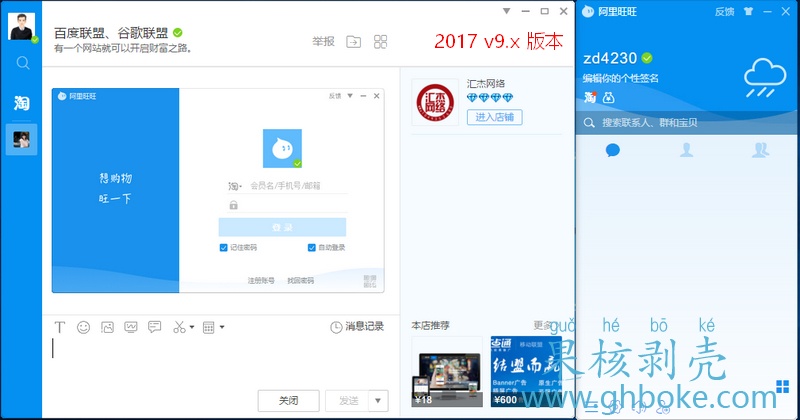The height and width of the screenshot is (420, 800).
Task: Open the four-square grid icon at bottom right
Action: 782,387
